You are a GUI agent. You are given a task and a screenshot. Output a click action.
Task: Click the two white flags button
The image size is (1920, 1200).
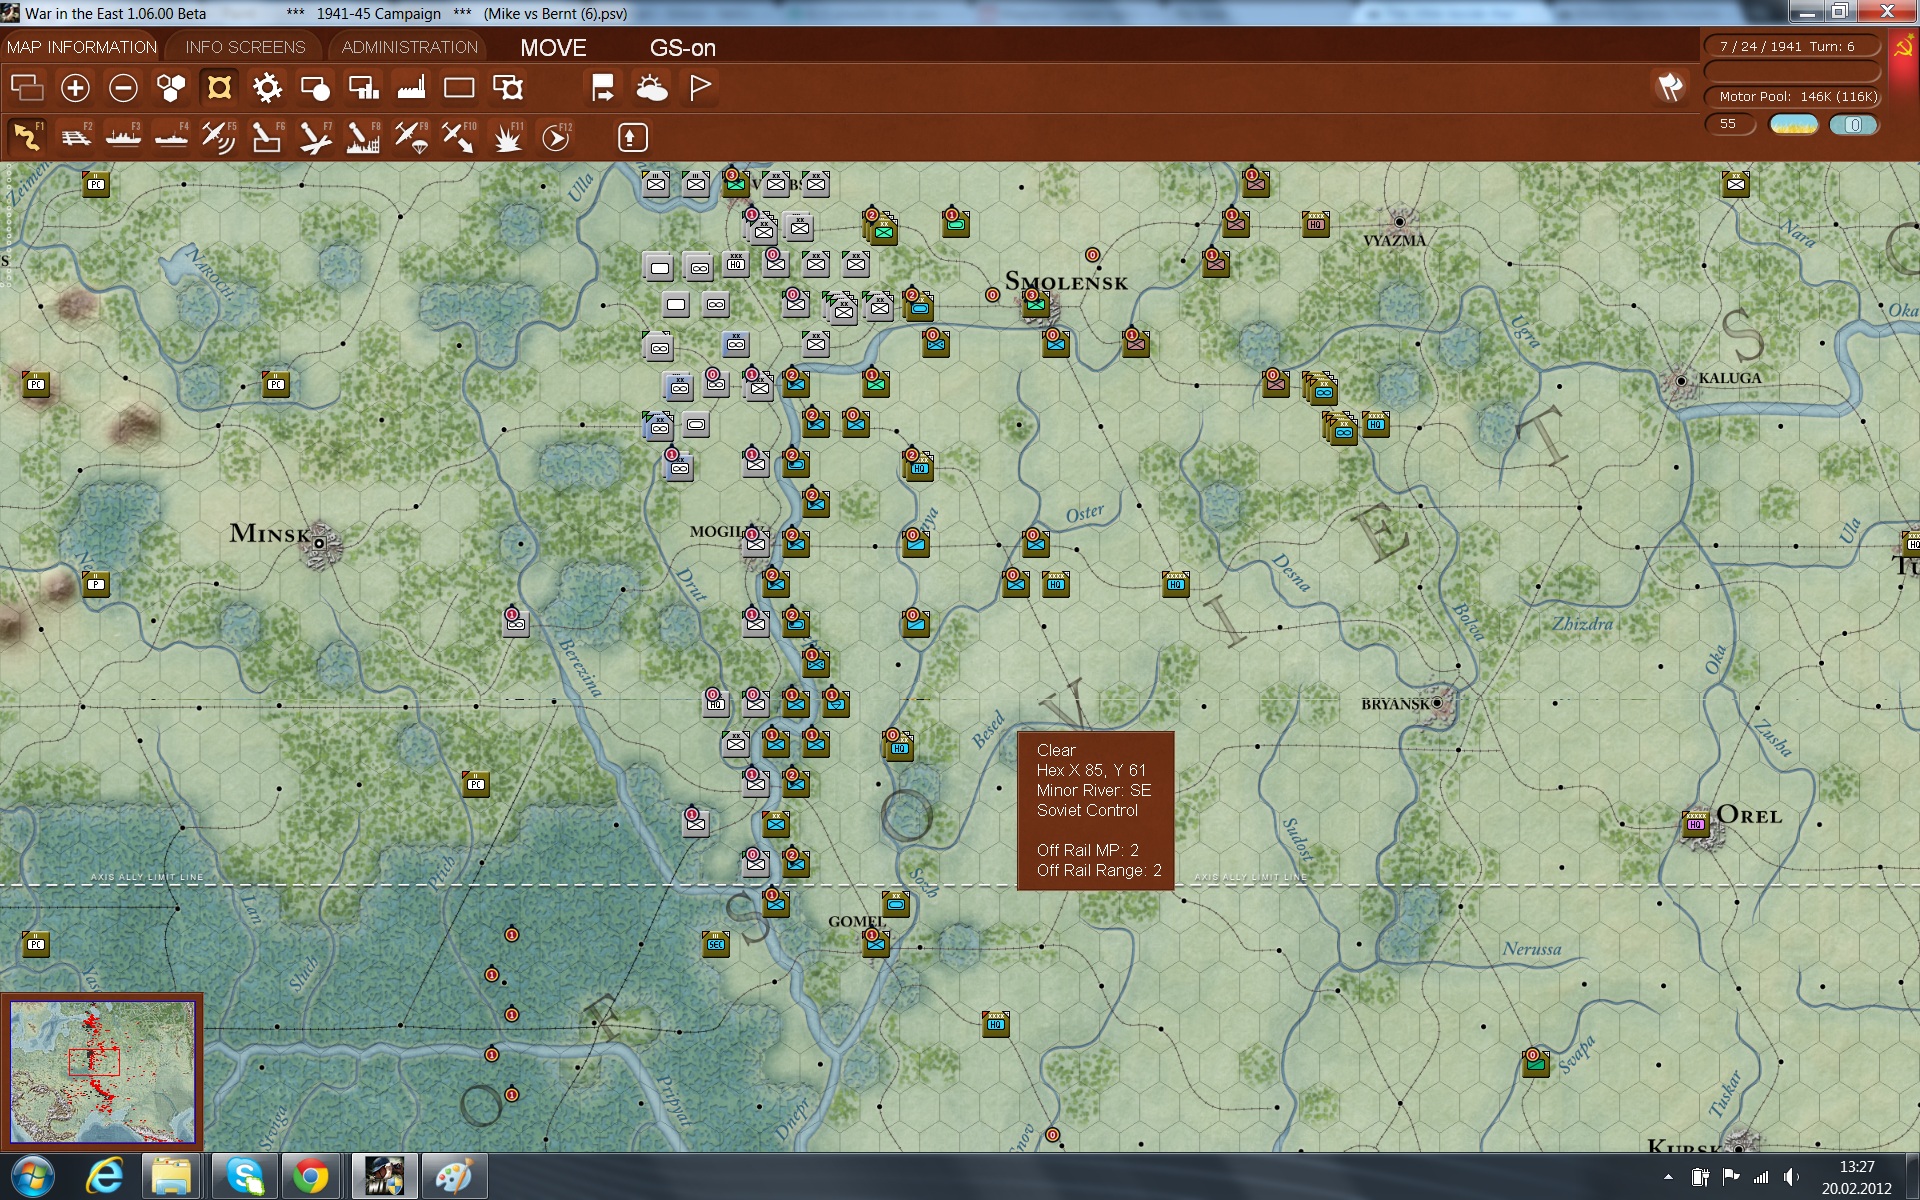point(1670,88)
